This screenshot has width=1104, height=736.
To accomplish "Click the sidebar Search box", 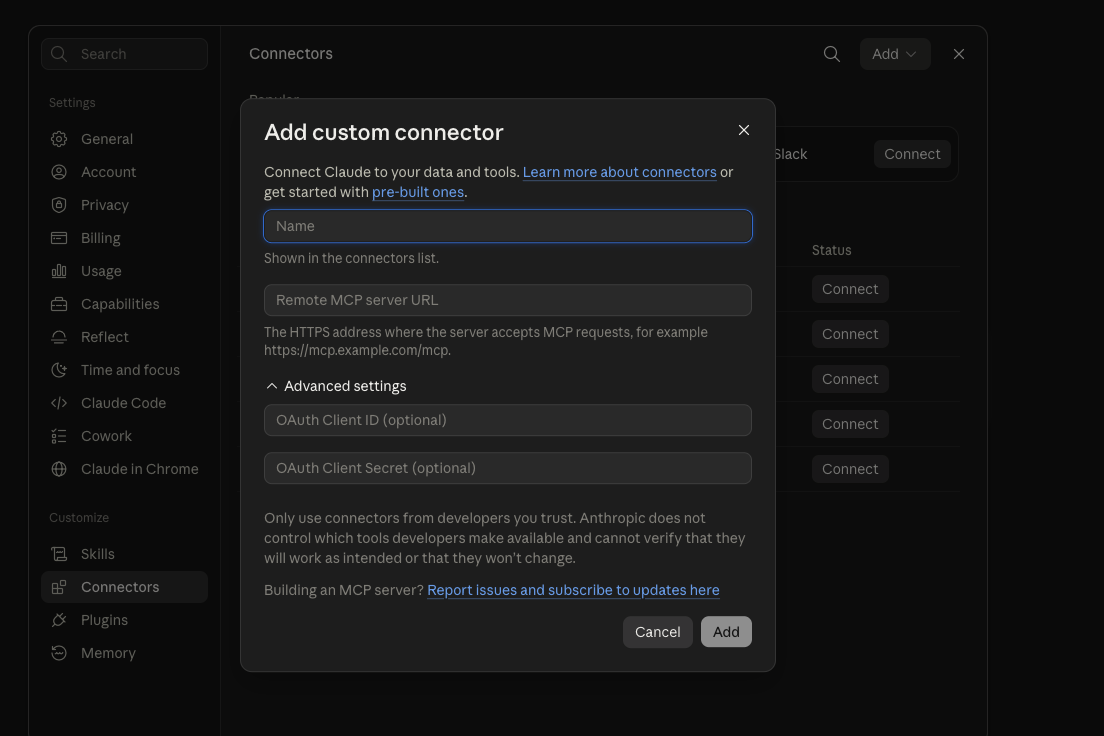I will (x=125, y=54).
